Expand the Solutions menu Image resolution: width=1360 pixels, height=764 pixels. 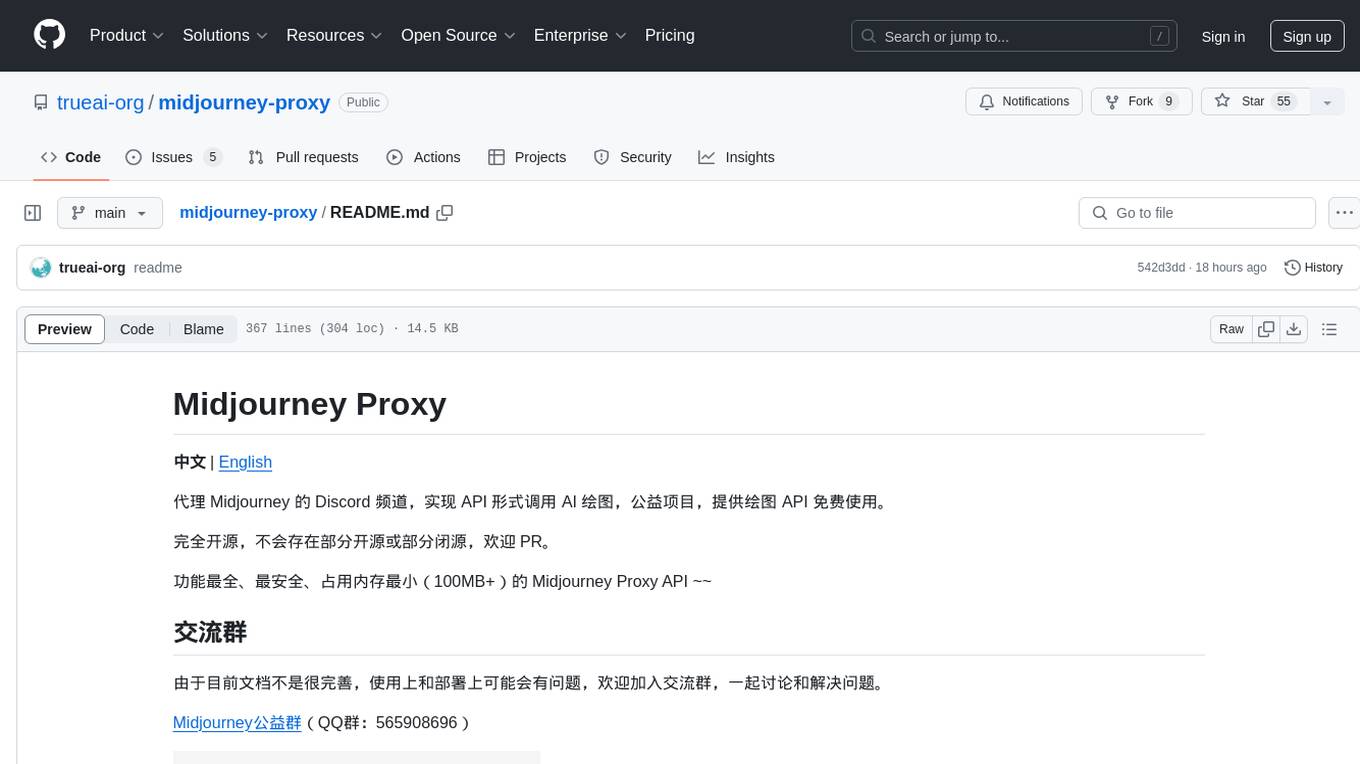(225, 35)
